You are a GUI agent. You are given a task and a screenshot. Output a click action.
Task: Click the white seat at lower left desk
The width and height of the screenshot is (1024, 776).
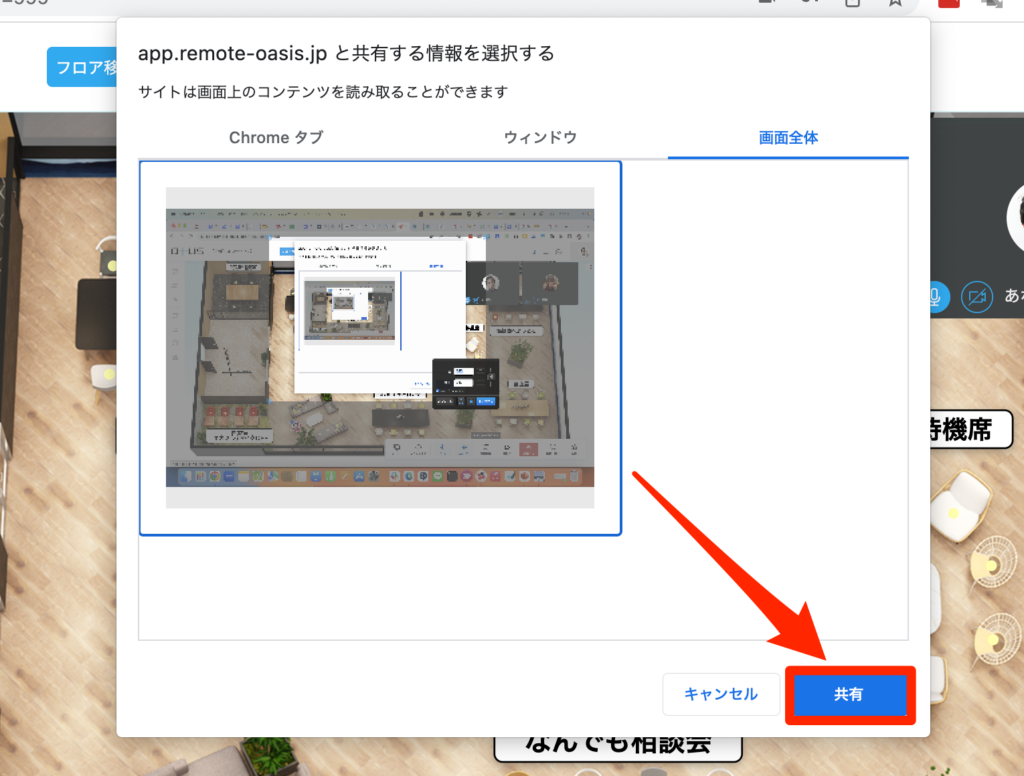coord(103,376)
